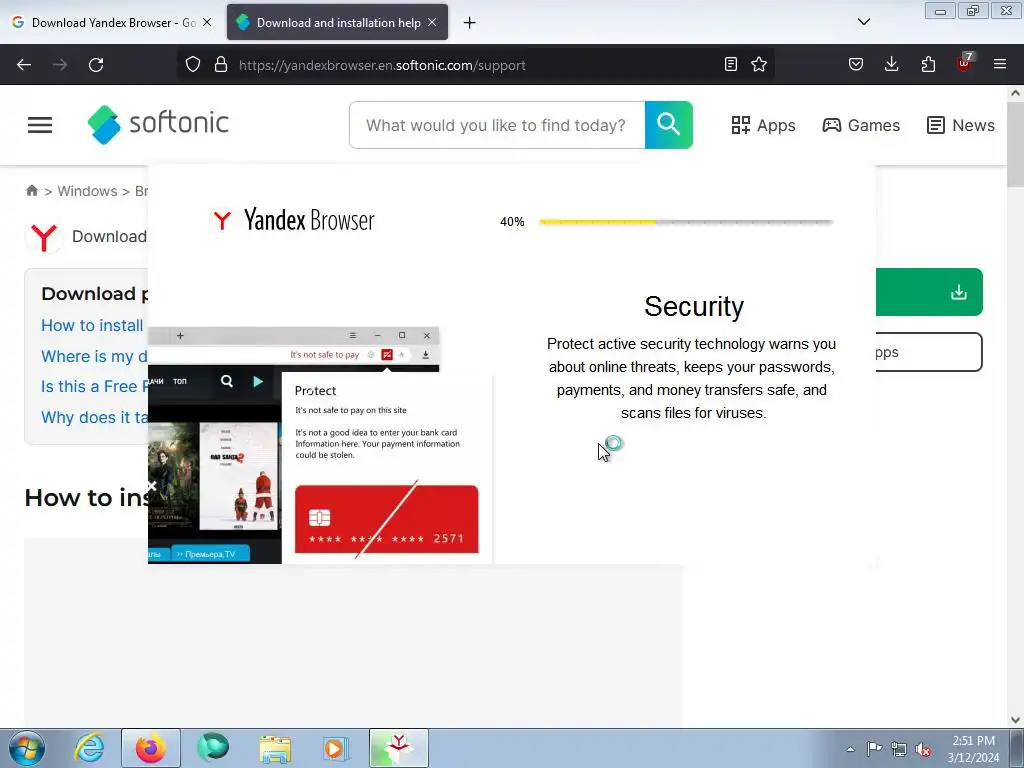1024x768 pixels.
Task: Click the address bar URL
Action: click(382, 65)
